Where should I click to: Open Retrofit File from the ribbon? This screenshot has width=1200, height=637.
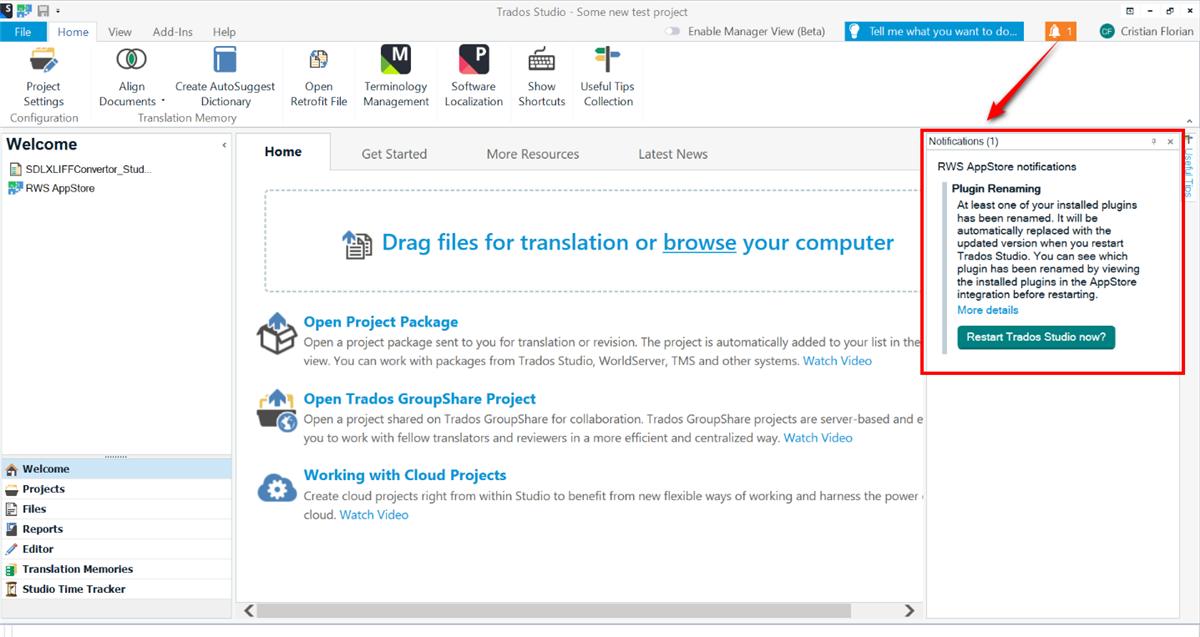319,77
